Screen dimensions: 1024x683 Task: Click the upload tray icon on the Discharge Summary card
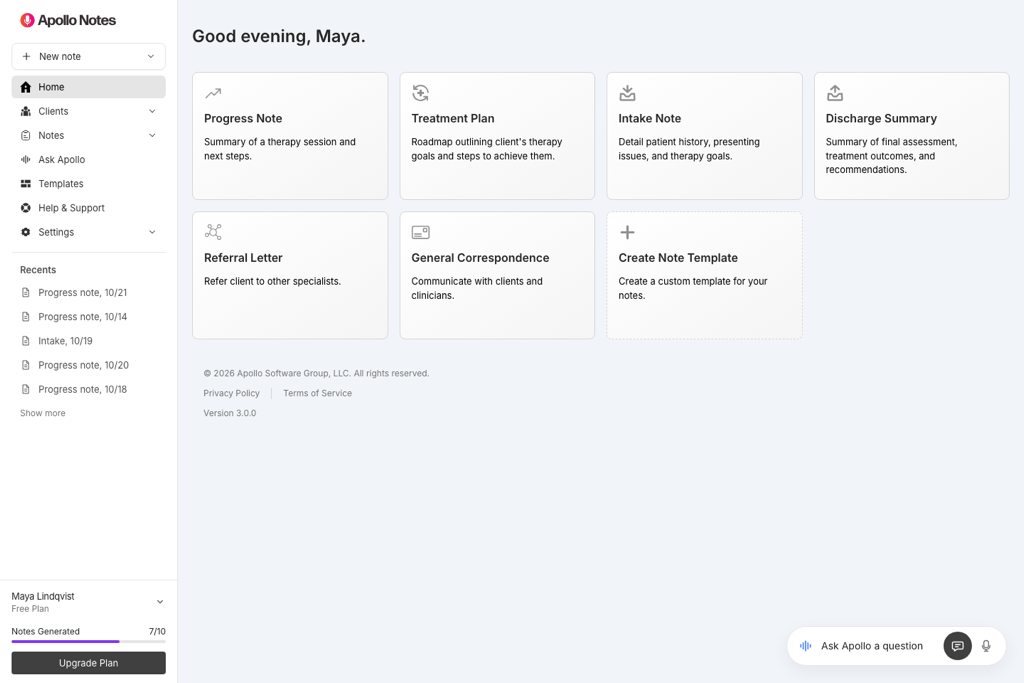click(835, 93)
